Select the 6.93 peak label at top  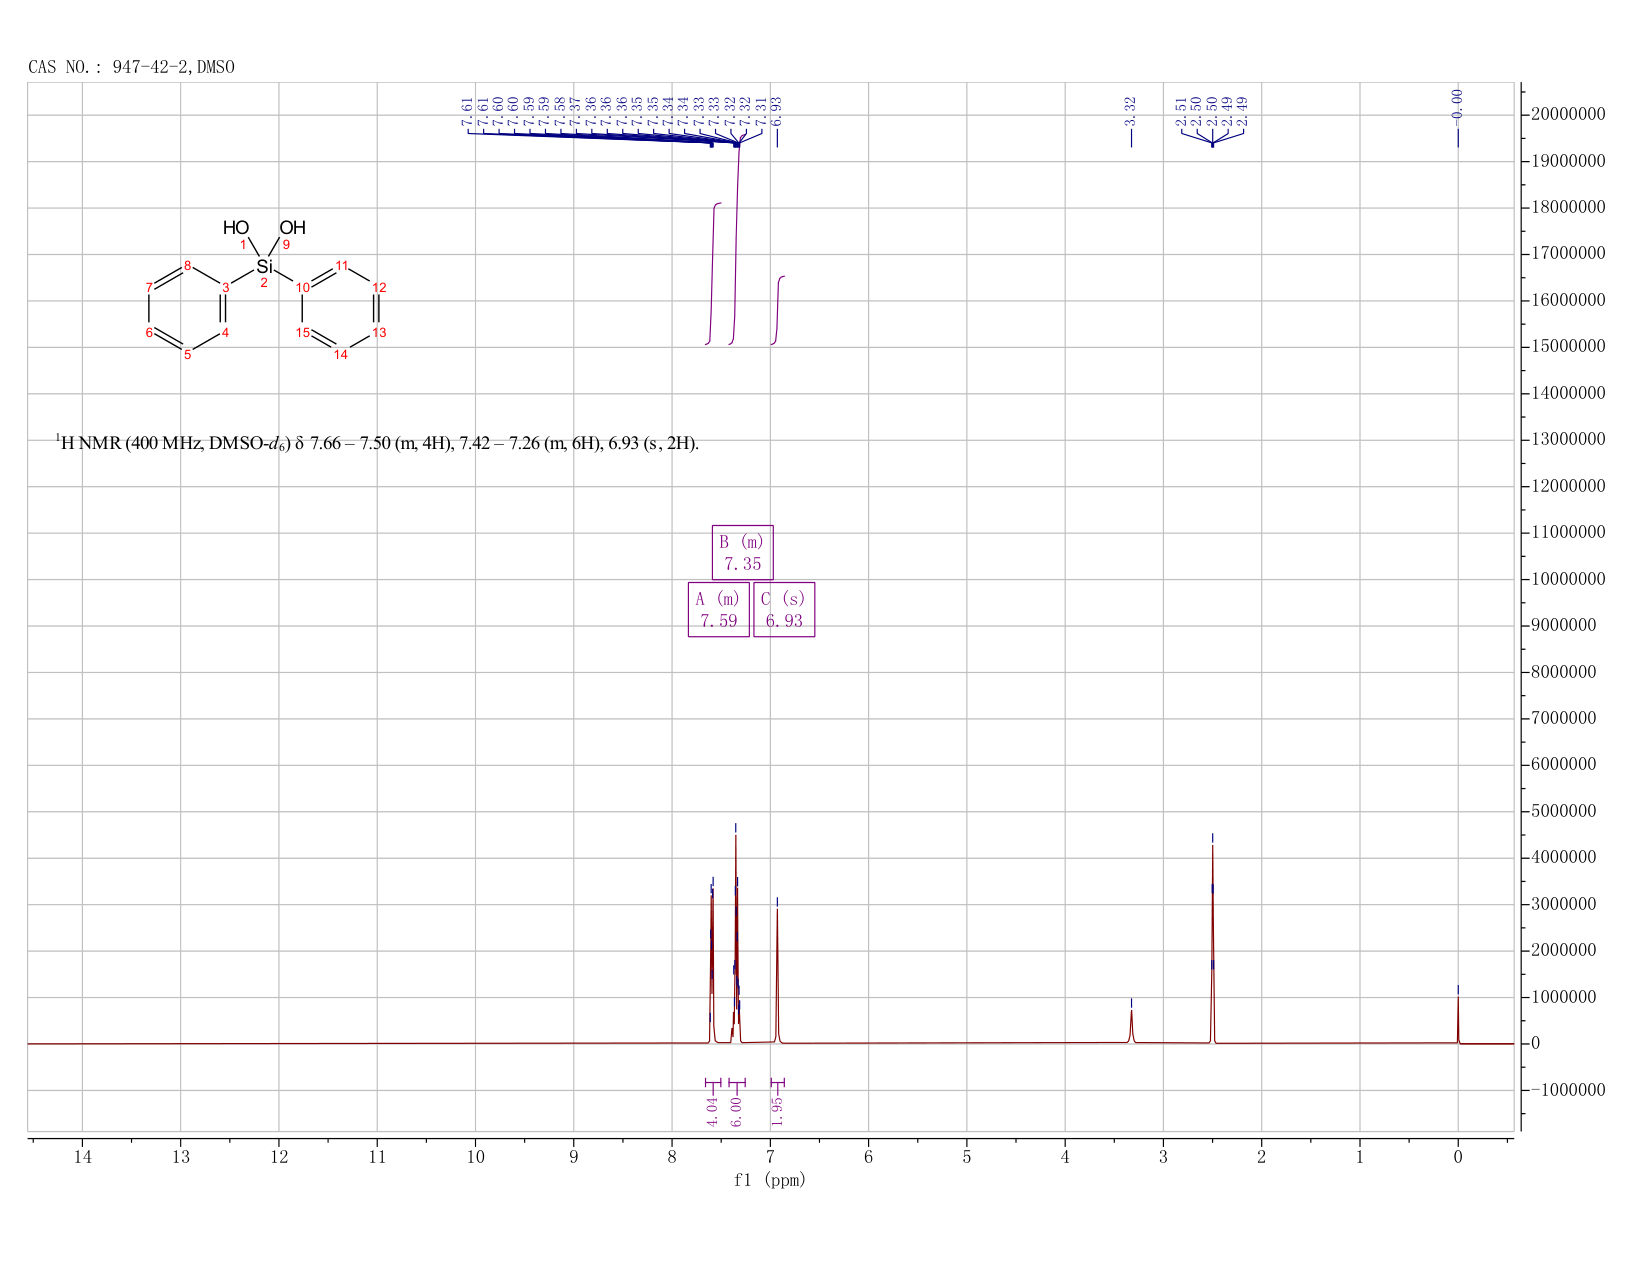pyautogui.click(x=777, y=110)
